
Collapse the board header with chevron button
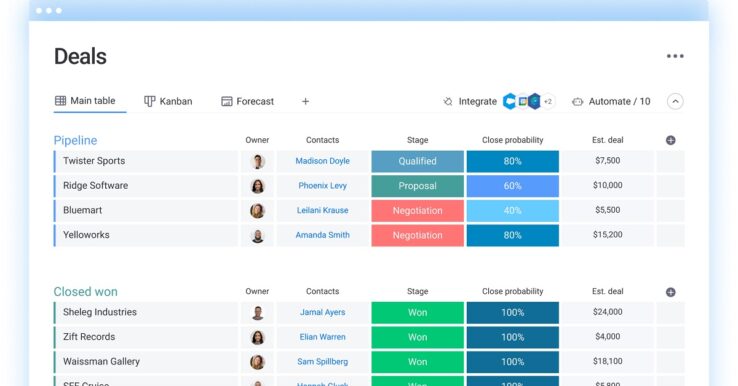[x=675, y=101]
